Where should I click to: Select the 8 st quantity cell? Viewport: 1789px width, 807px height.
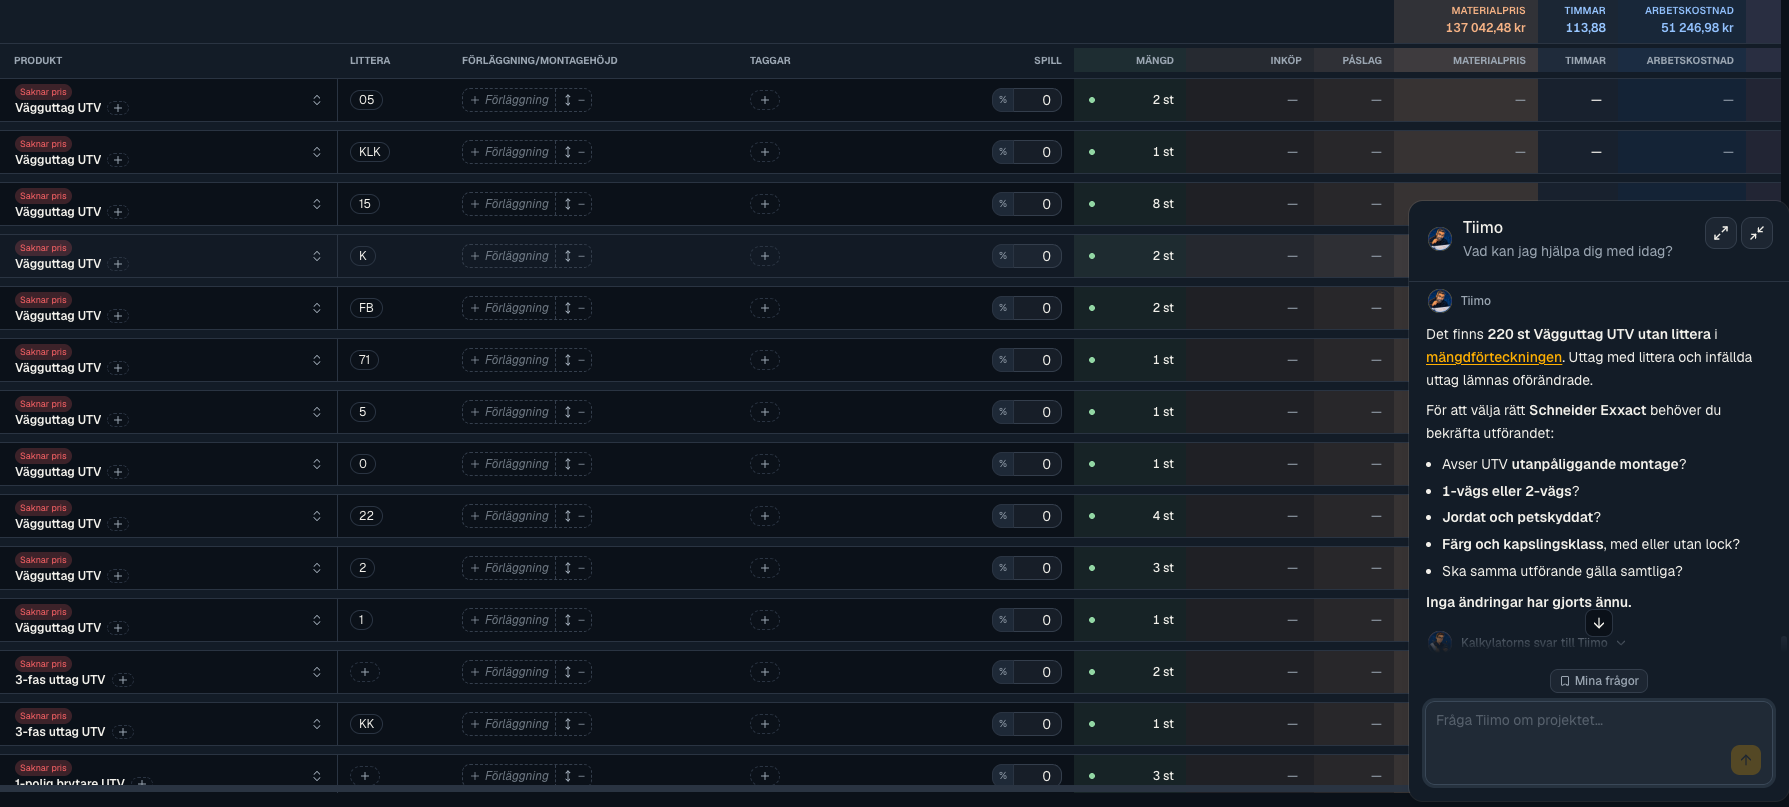click(x=1131, y=204)
